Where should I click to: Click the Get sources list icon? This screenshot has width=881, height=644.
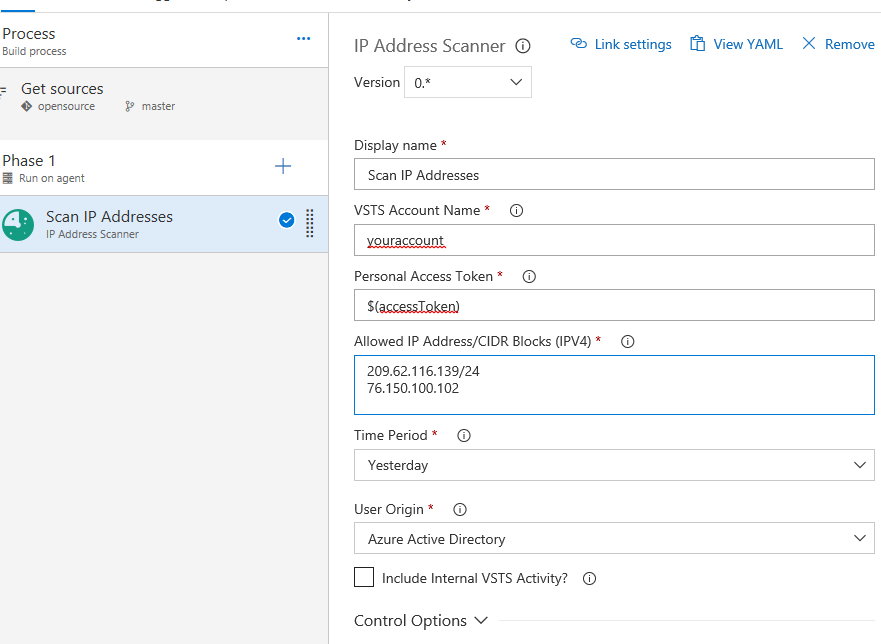3,90
